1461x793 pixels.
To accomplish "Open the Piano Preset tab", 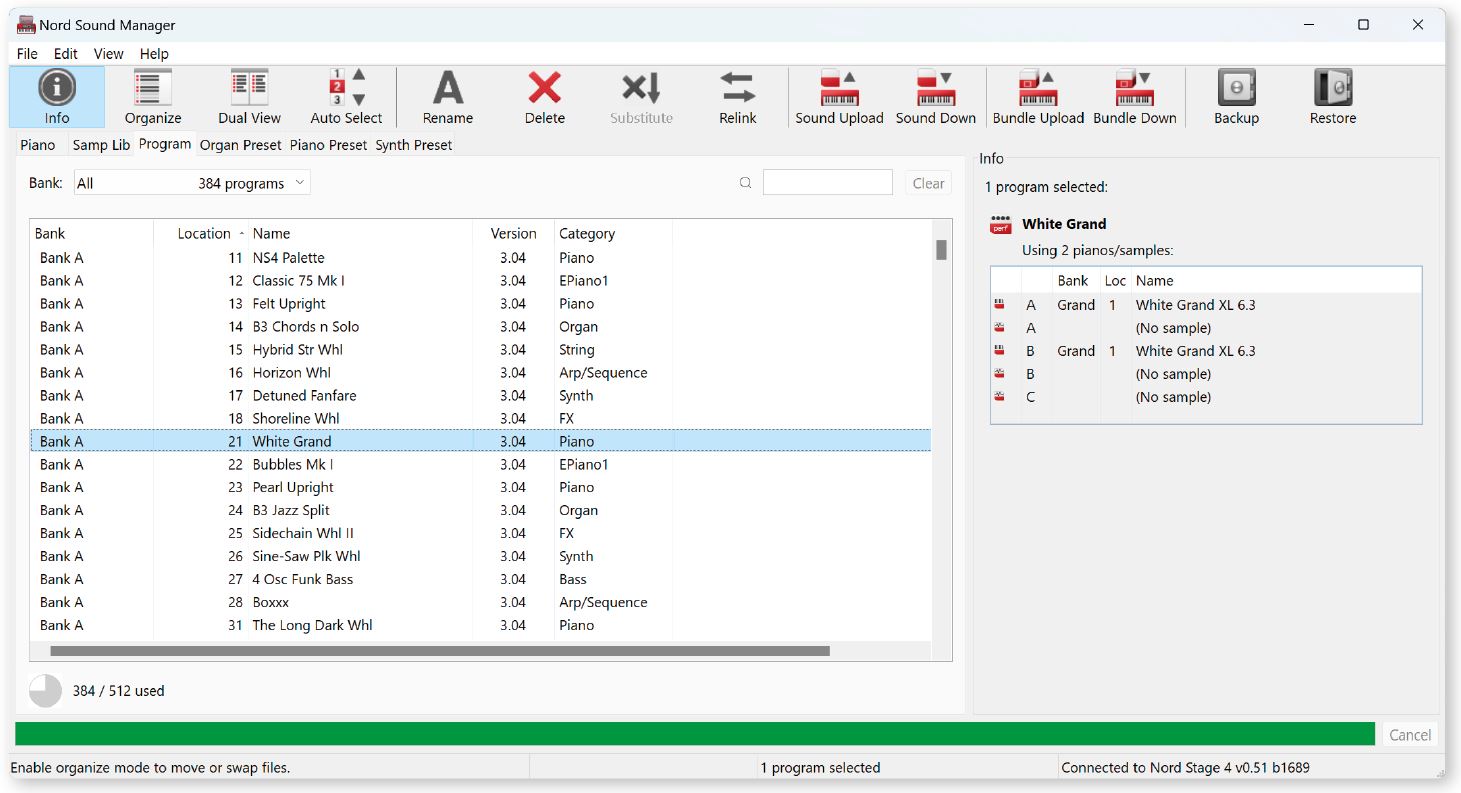I will 329,145.
